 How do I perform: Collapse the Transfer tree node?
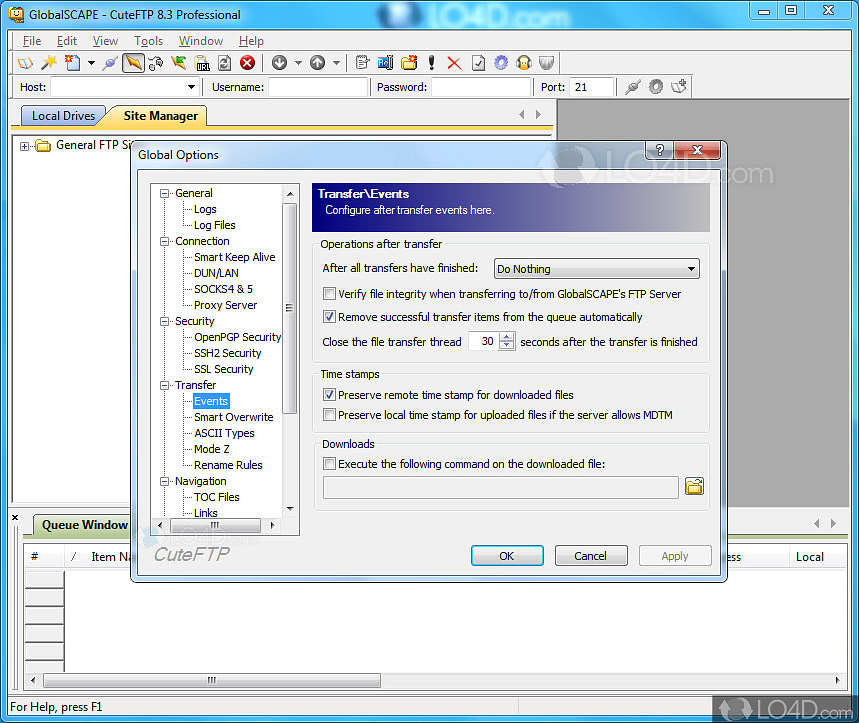pos(164,386)
